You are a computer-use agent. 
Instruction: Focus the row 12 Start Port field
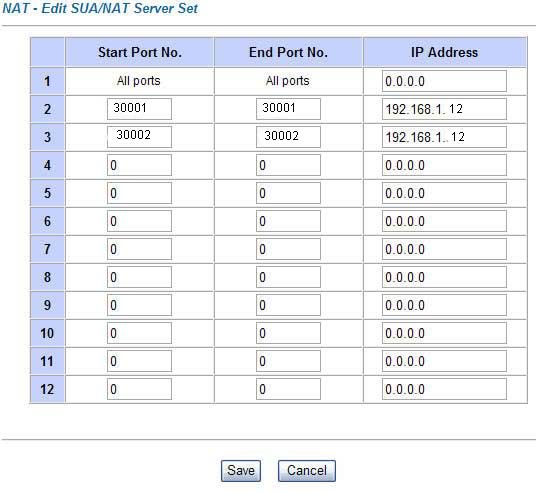tap(139, 389)
